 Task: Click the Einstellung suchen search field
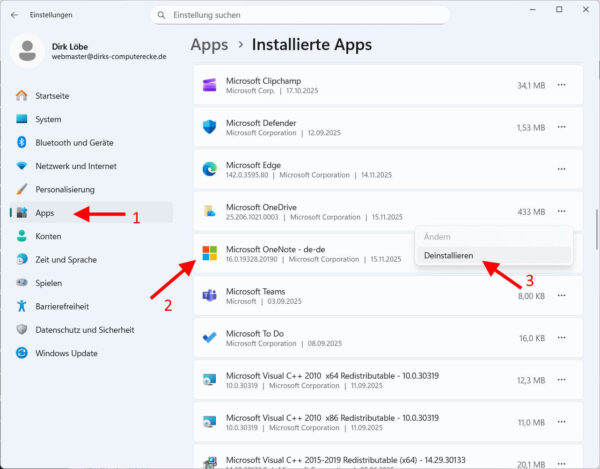[300, 15]
